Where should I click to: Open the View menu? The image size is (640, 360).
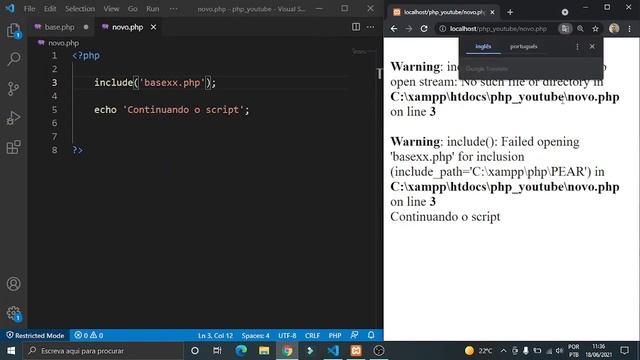[x=111, y=9]
